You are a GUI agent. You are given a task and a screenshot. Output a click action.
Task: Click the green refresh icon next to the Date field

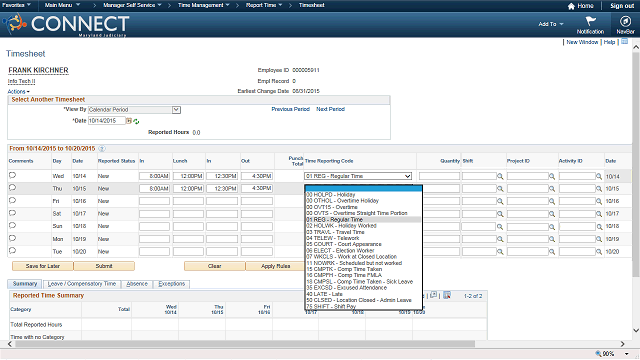pos(136,121)
